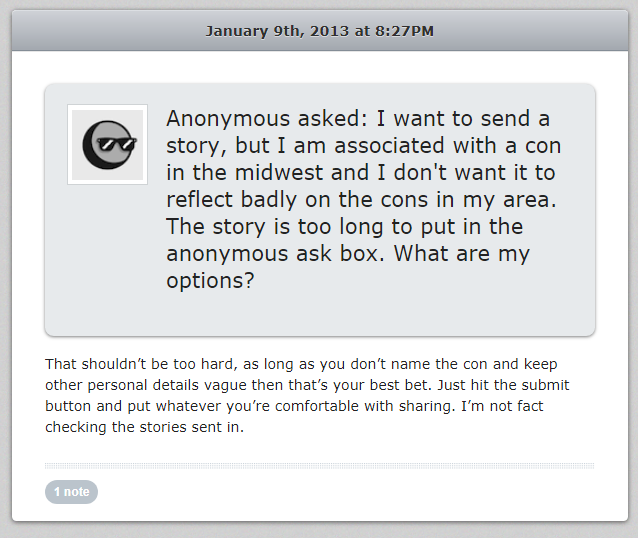Image resolution: width=638 pixels, height=538 pixels.
Task: Click the anonymous sunglasses avatar icon
Action: tap(108, 144)
